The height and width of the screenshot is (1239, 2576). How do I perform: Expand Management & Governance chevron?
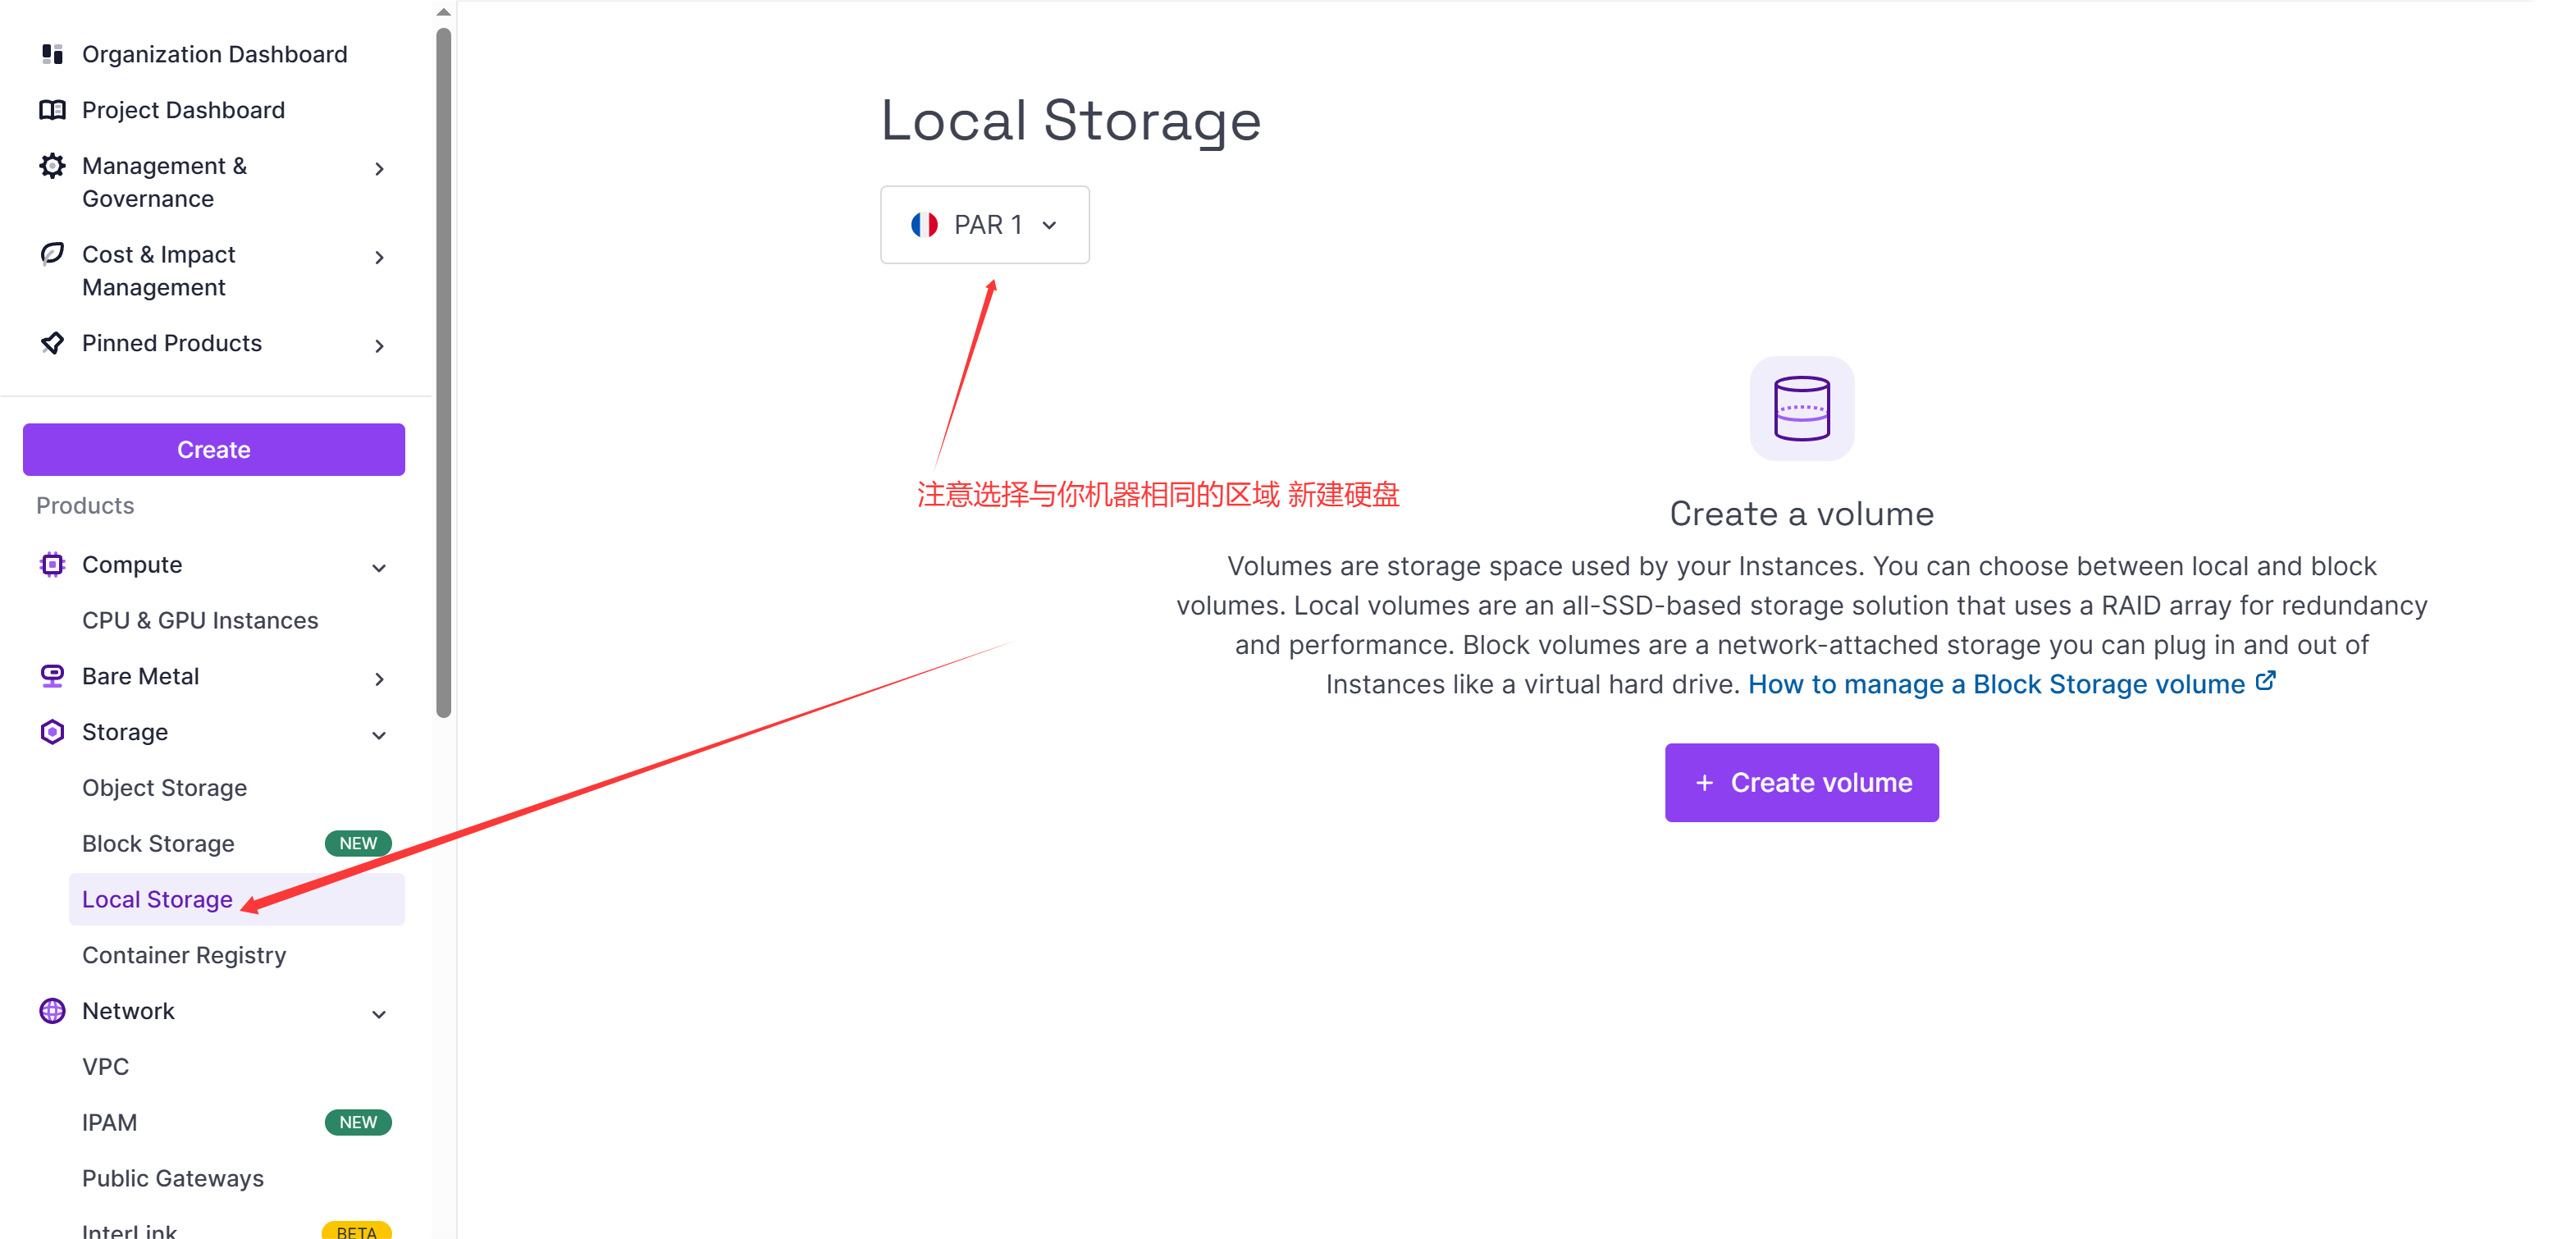379,169
